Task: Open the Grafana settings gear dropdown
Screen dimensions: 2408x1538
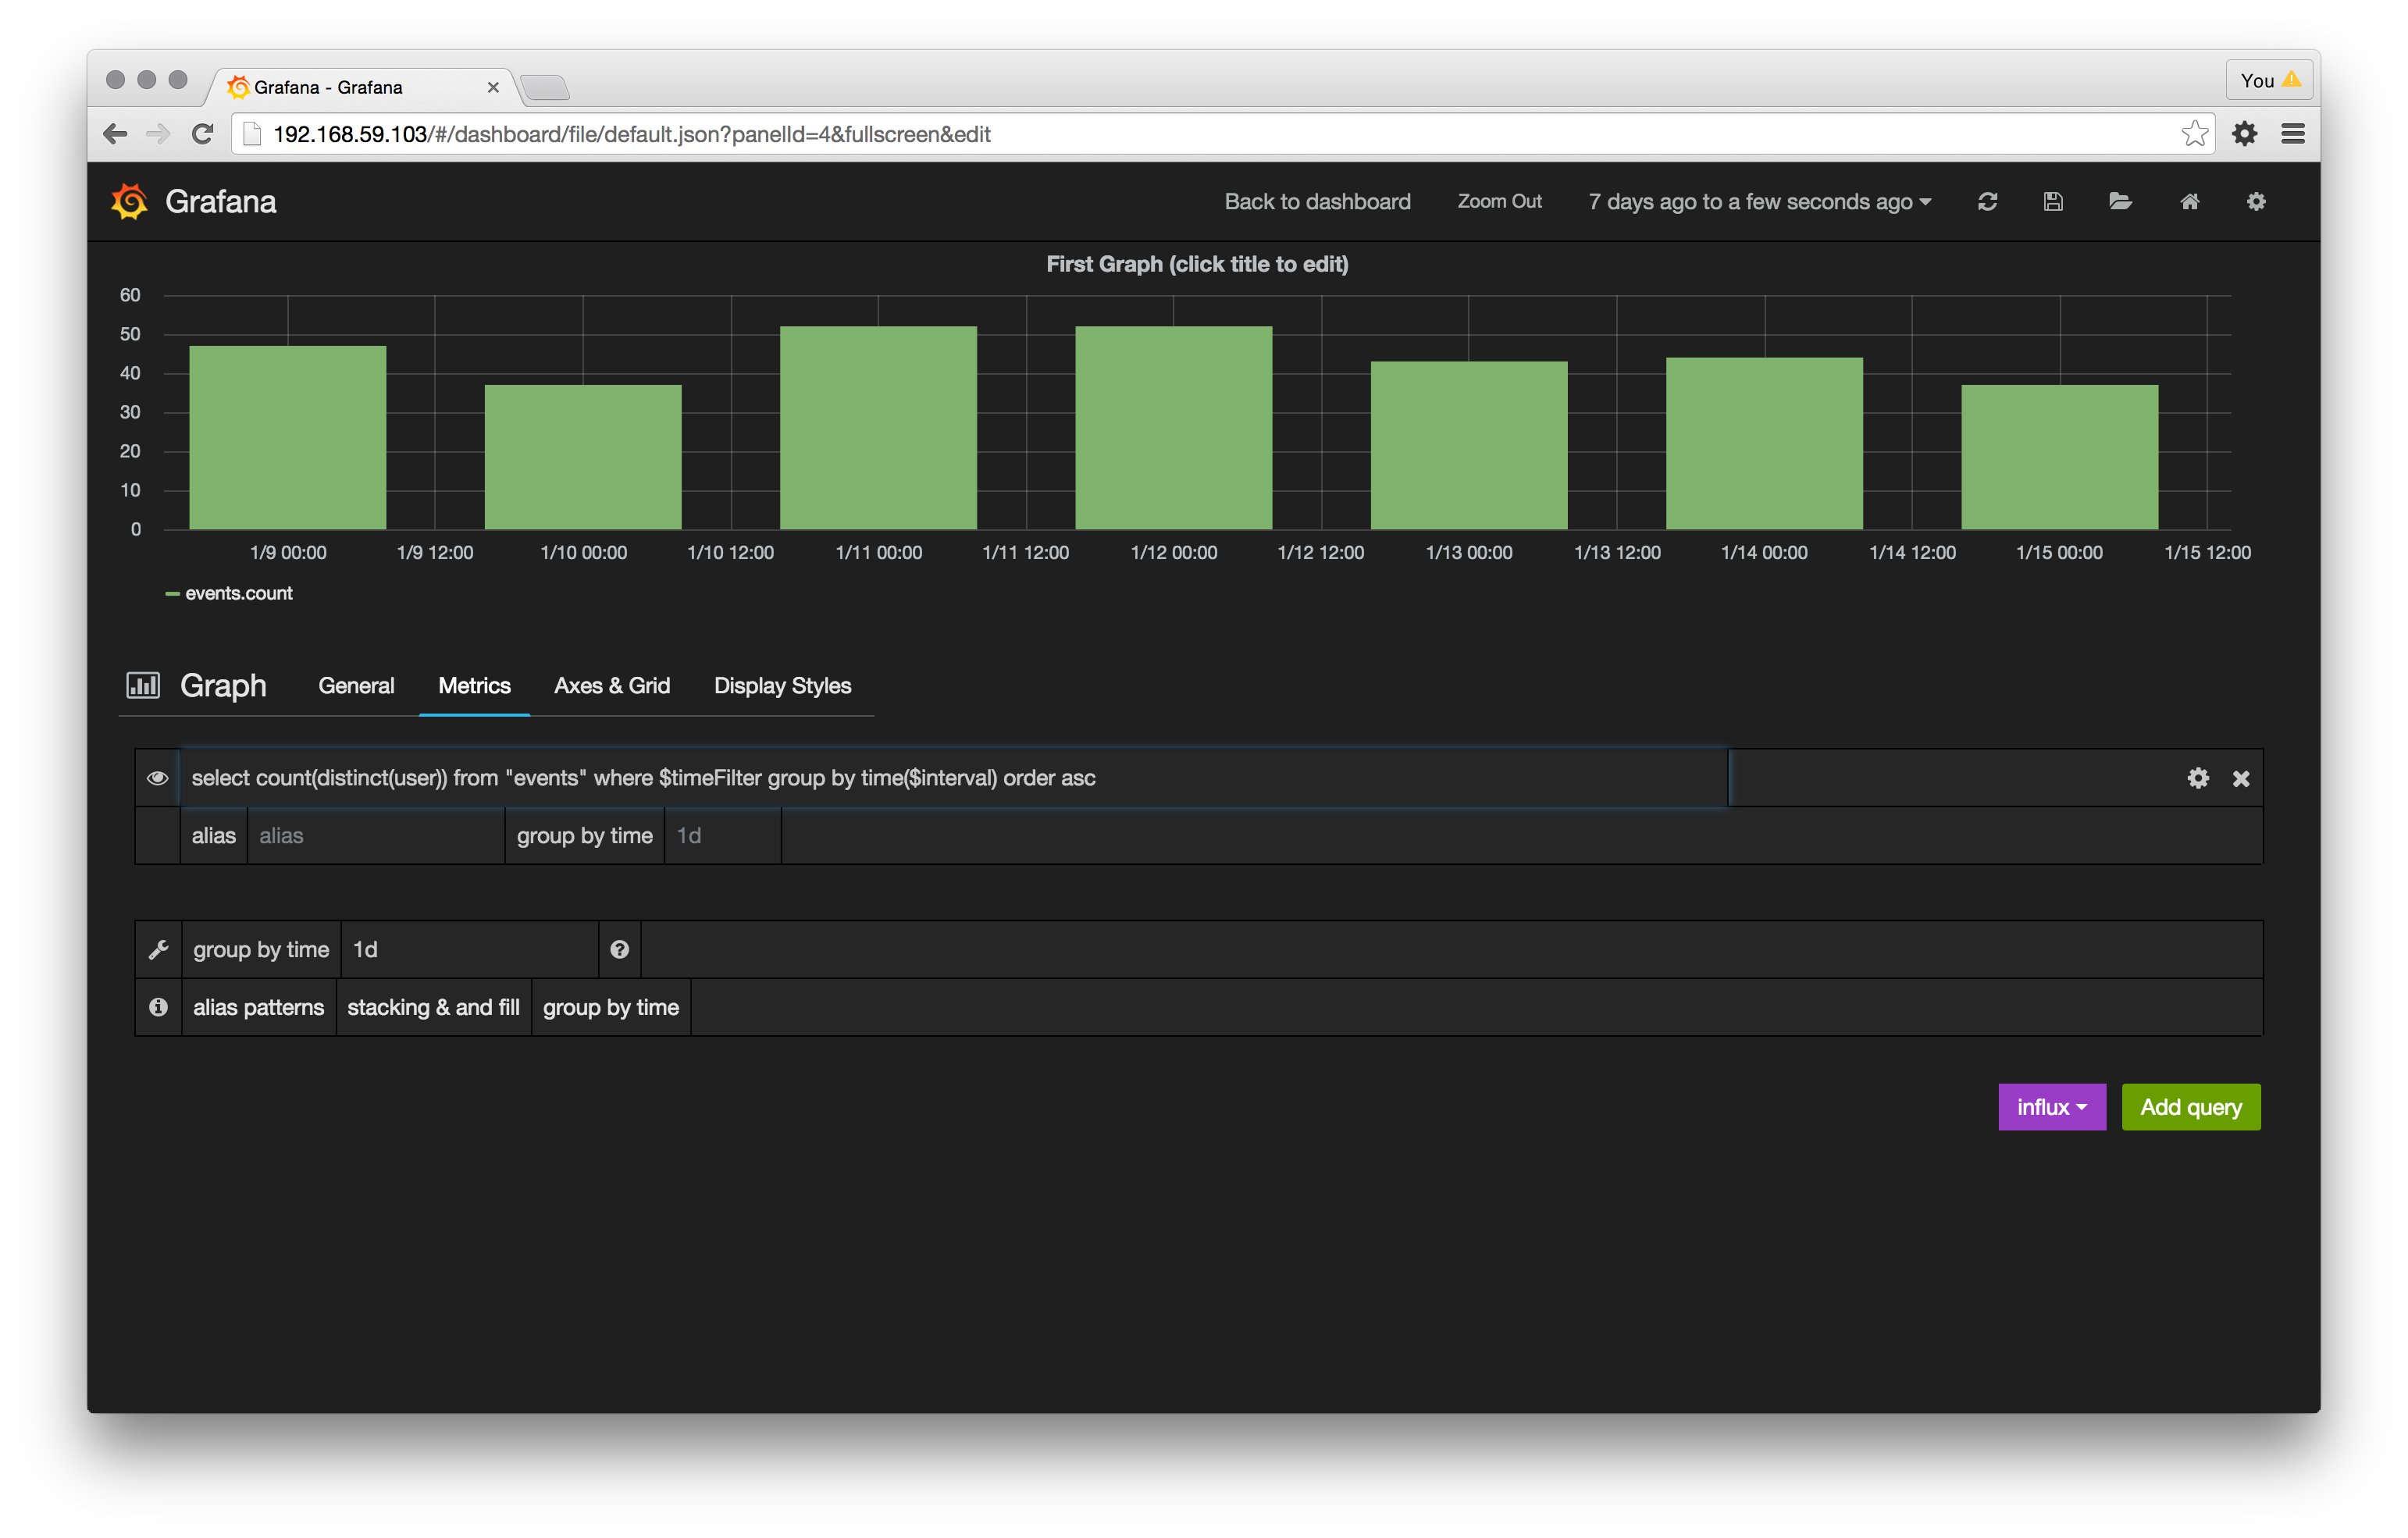Action: (x=2256, y=201)
